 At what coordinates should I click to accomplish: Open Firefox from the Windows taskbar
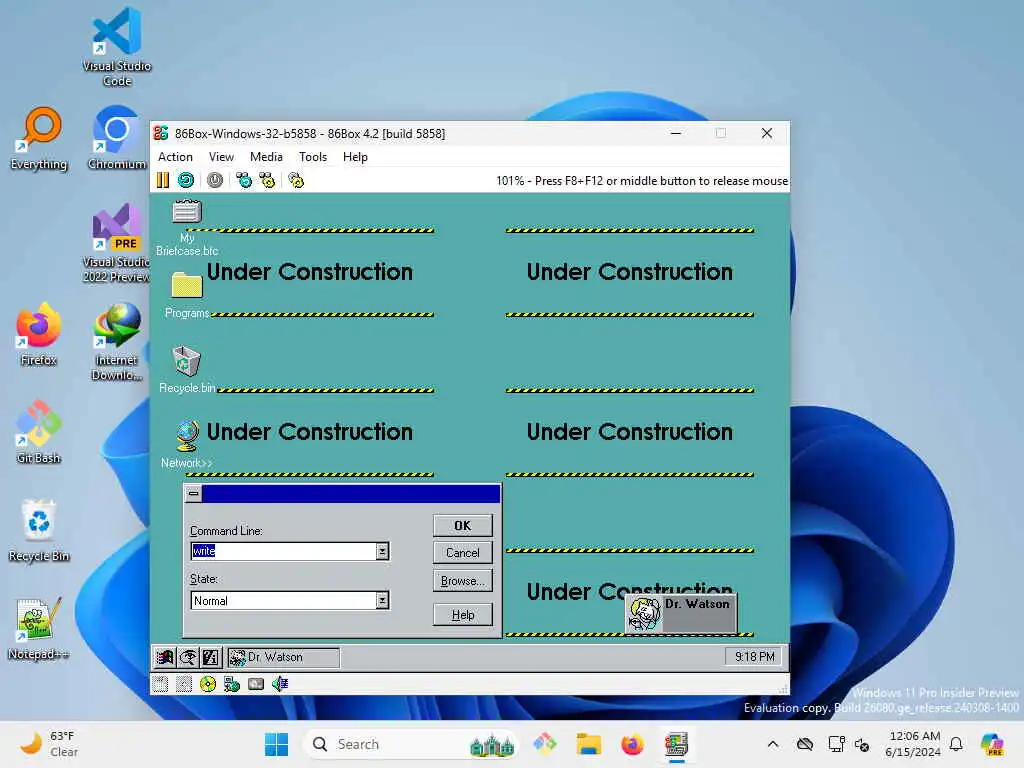pos(632,744)
